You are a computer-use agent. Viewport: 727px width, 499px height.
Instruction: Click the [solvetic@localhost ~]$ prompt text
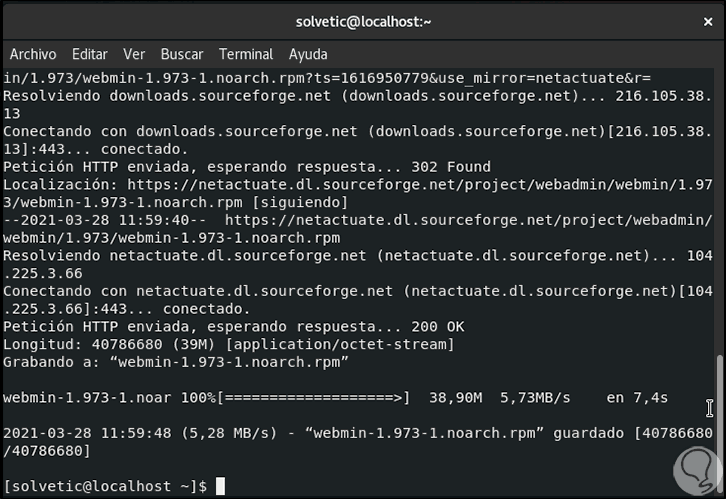(x=105, y=486)
